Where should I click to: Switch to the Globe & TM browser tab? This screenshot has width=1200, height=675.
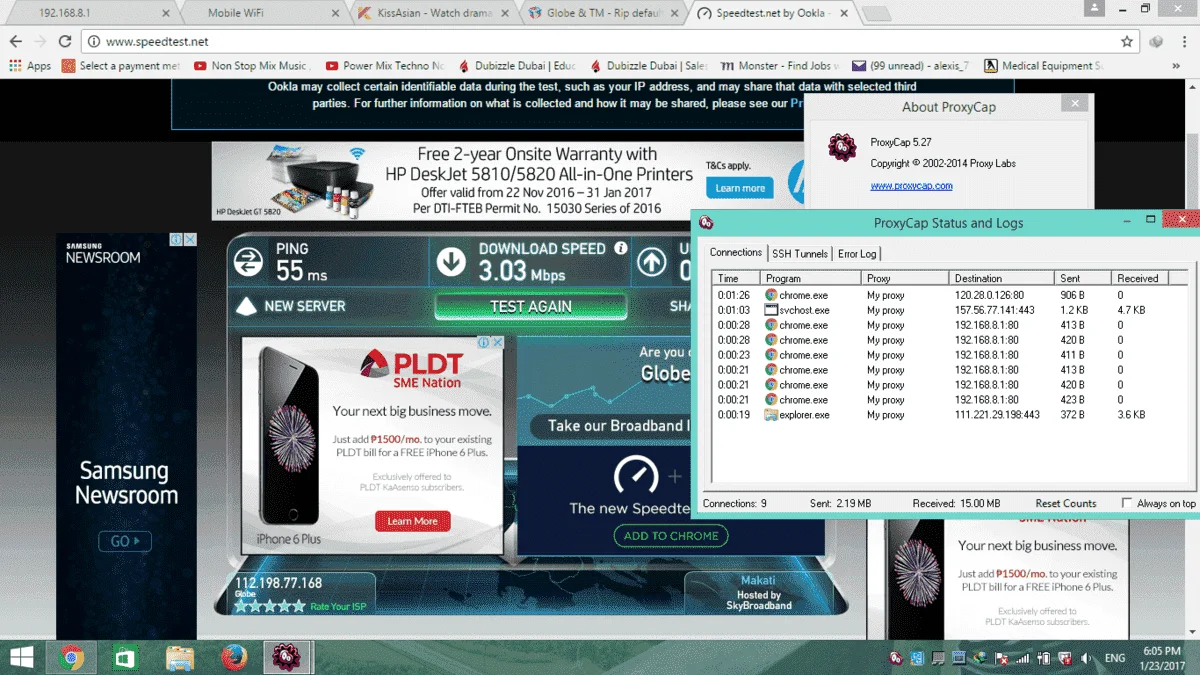coord(600,13)
